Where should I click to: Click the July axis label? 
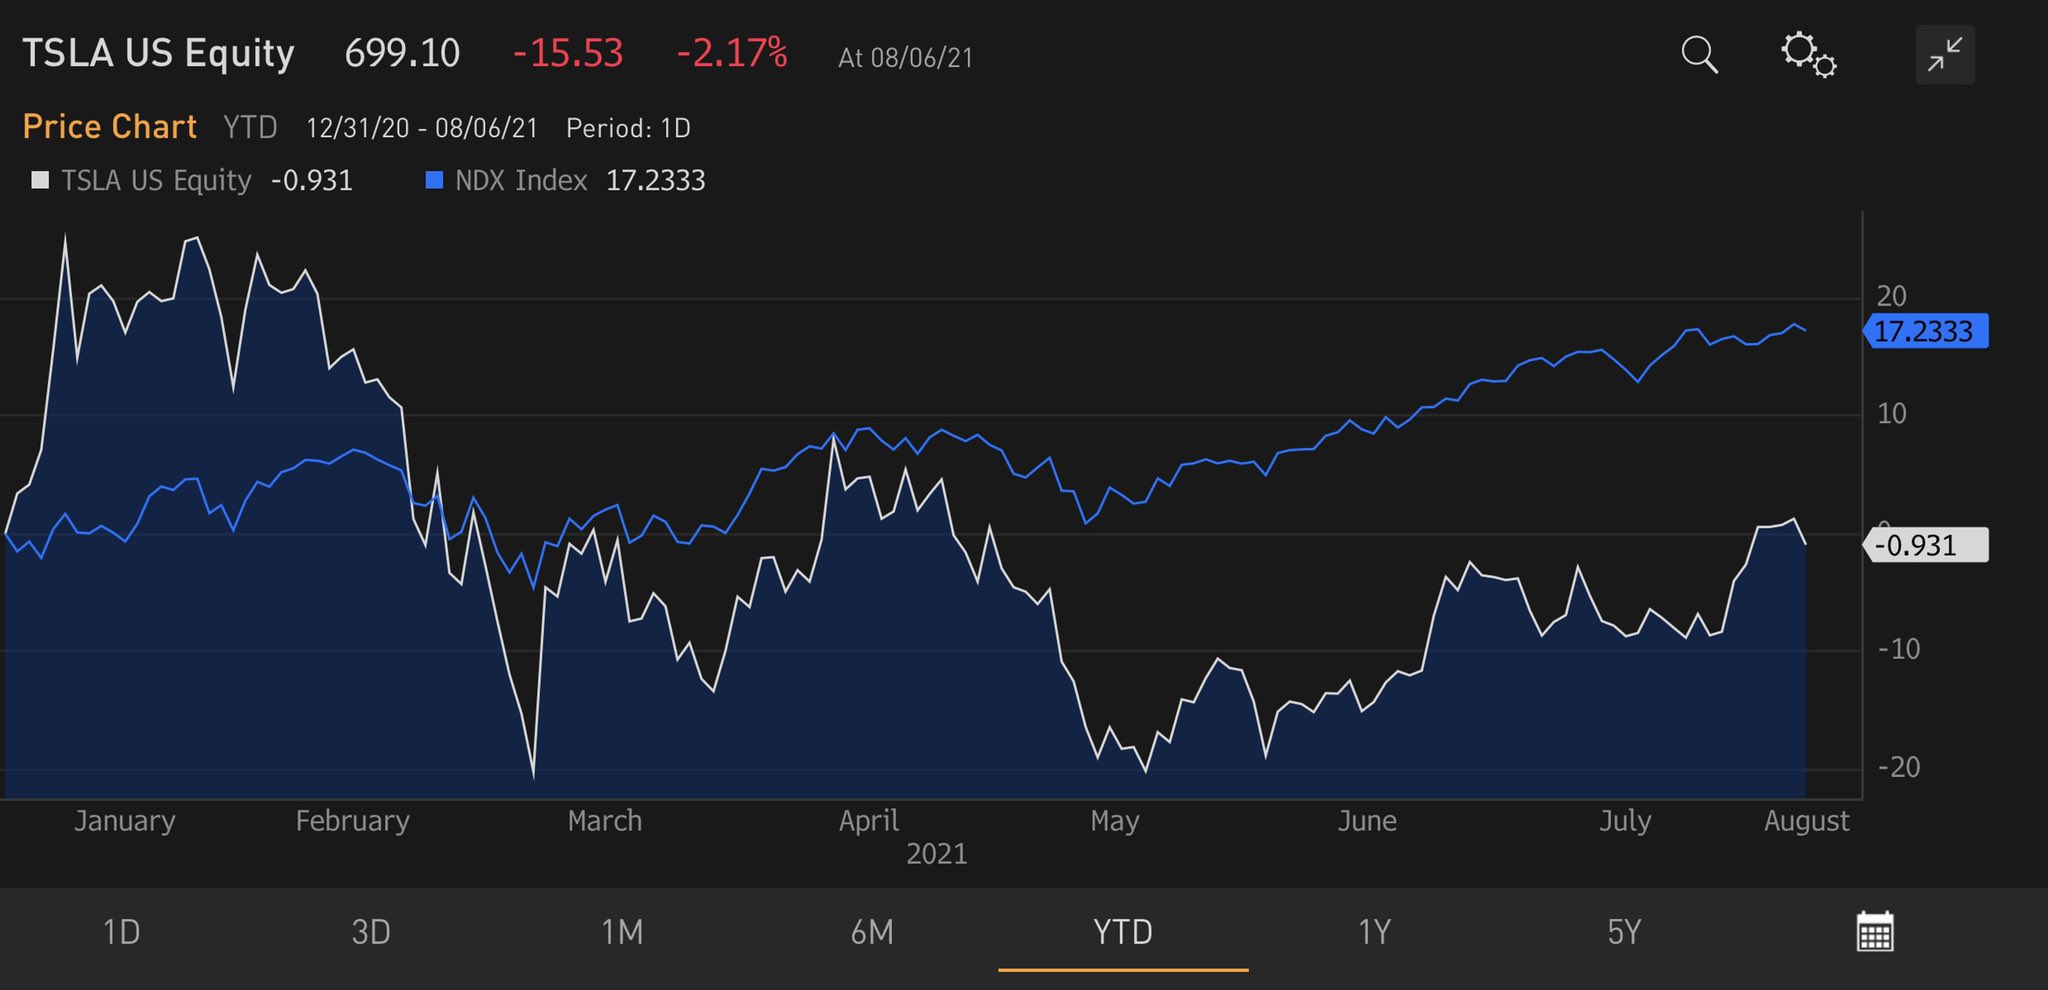tap(1625, 821)
